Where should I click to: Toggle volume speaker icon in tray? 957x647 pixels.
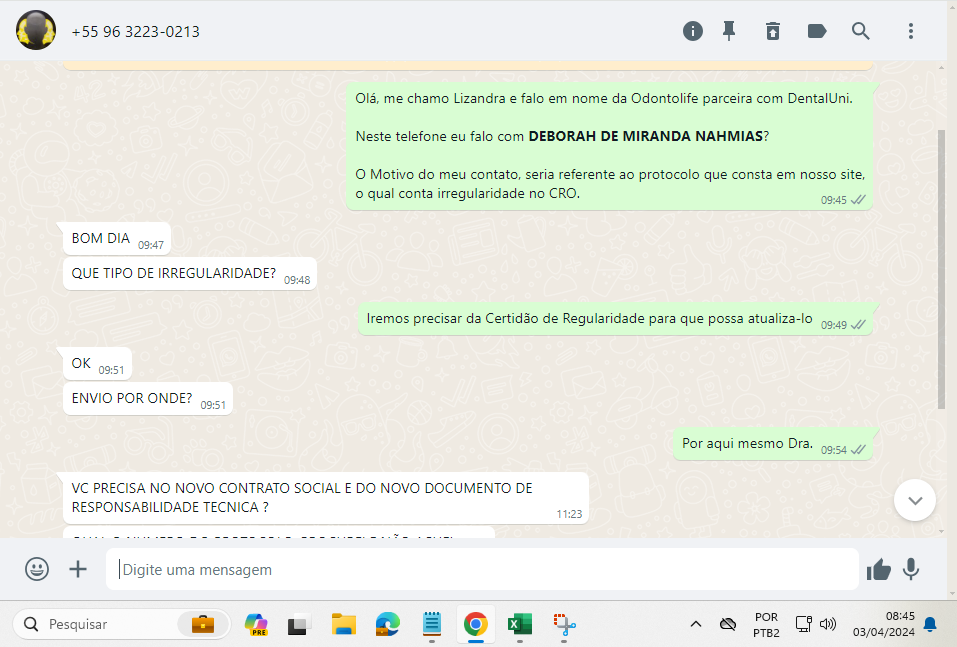pos(828,625)
